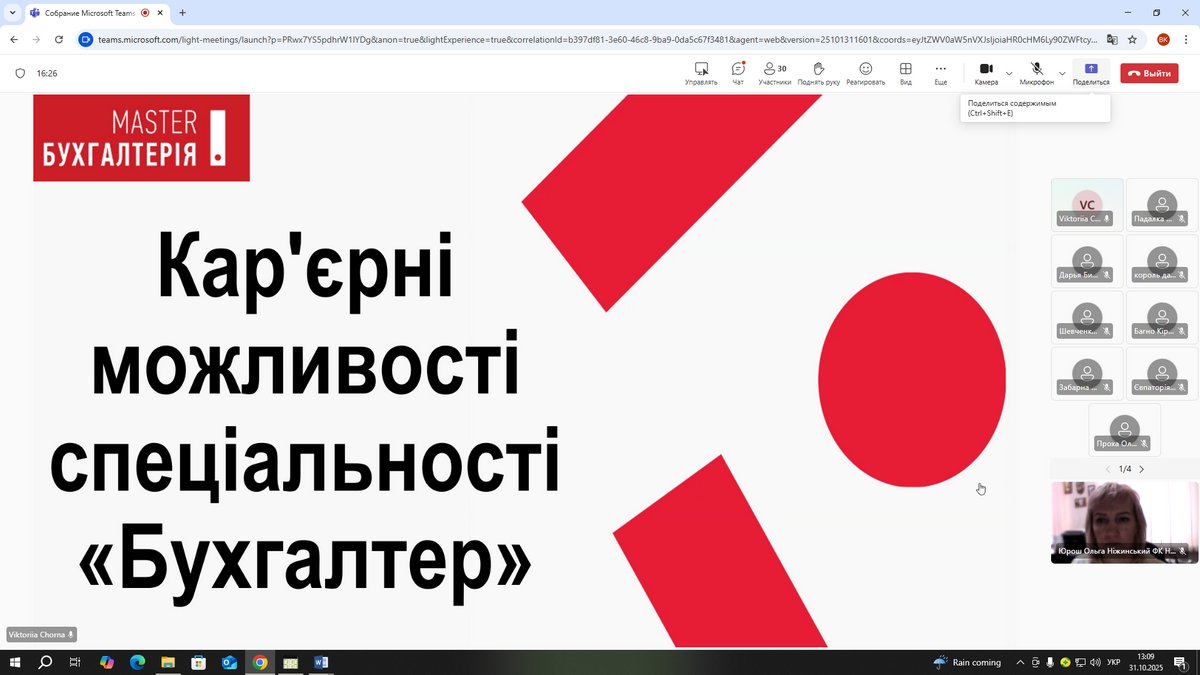Select Viktoriia participant tile
This screenshot has width=1200, height=675.
tap(1087, 203)
